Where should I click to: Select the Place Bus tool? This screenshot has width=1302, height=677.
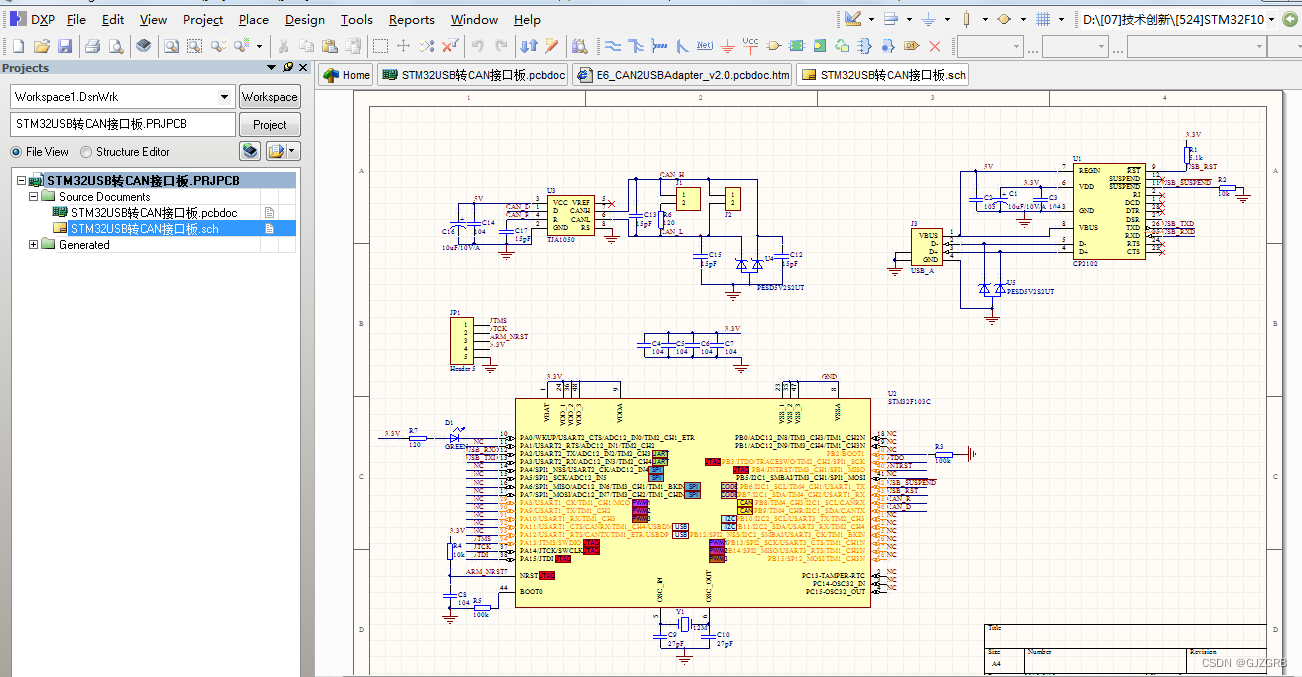[x=636, y=45]
